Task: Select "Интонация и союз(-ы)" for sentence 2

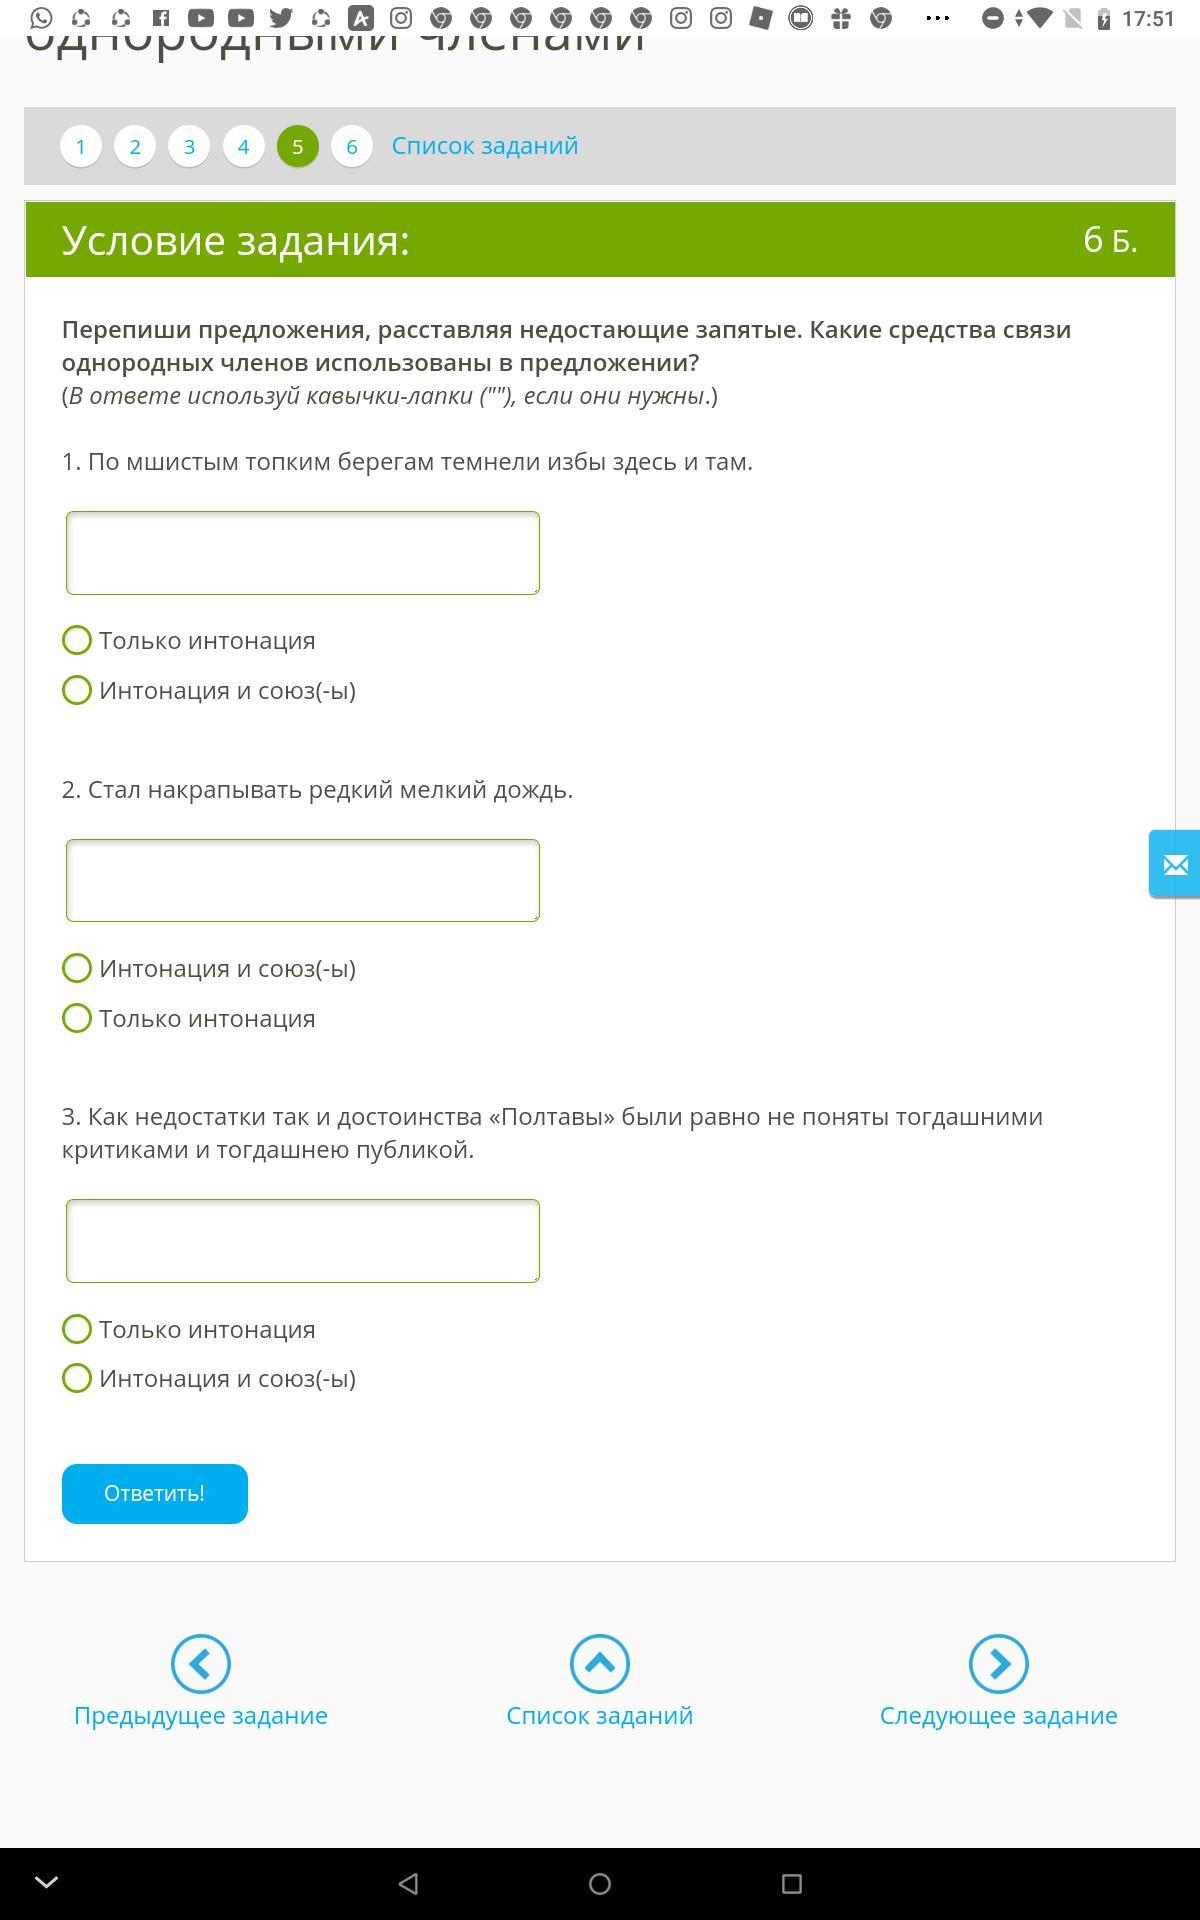Action: 77,968
